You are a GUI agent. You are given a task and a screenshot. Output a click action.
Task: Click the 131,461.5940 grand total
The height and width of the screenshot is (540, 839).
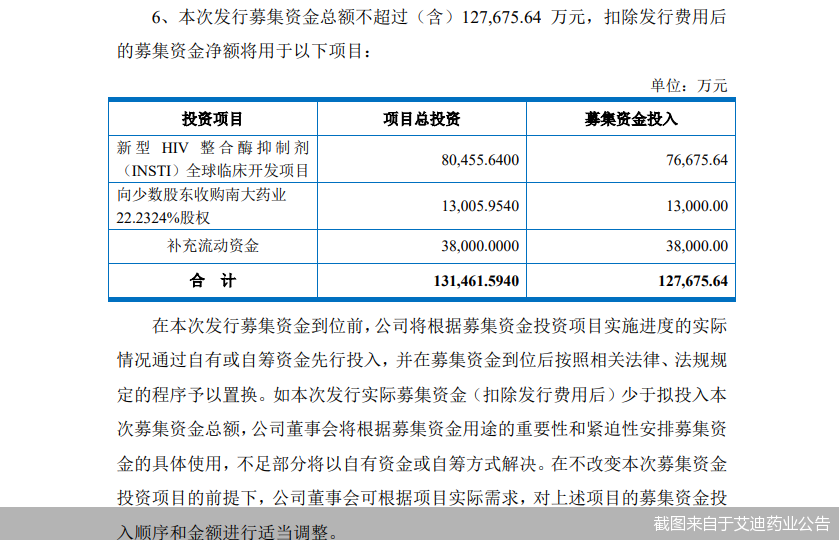[476, 281]
